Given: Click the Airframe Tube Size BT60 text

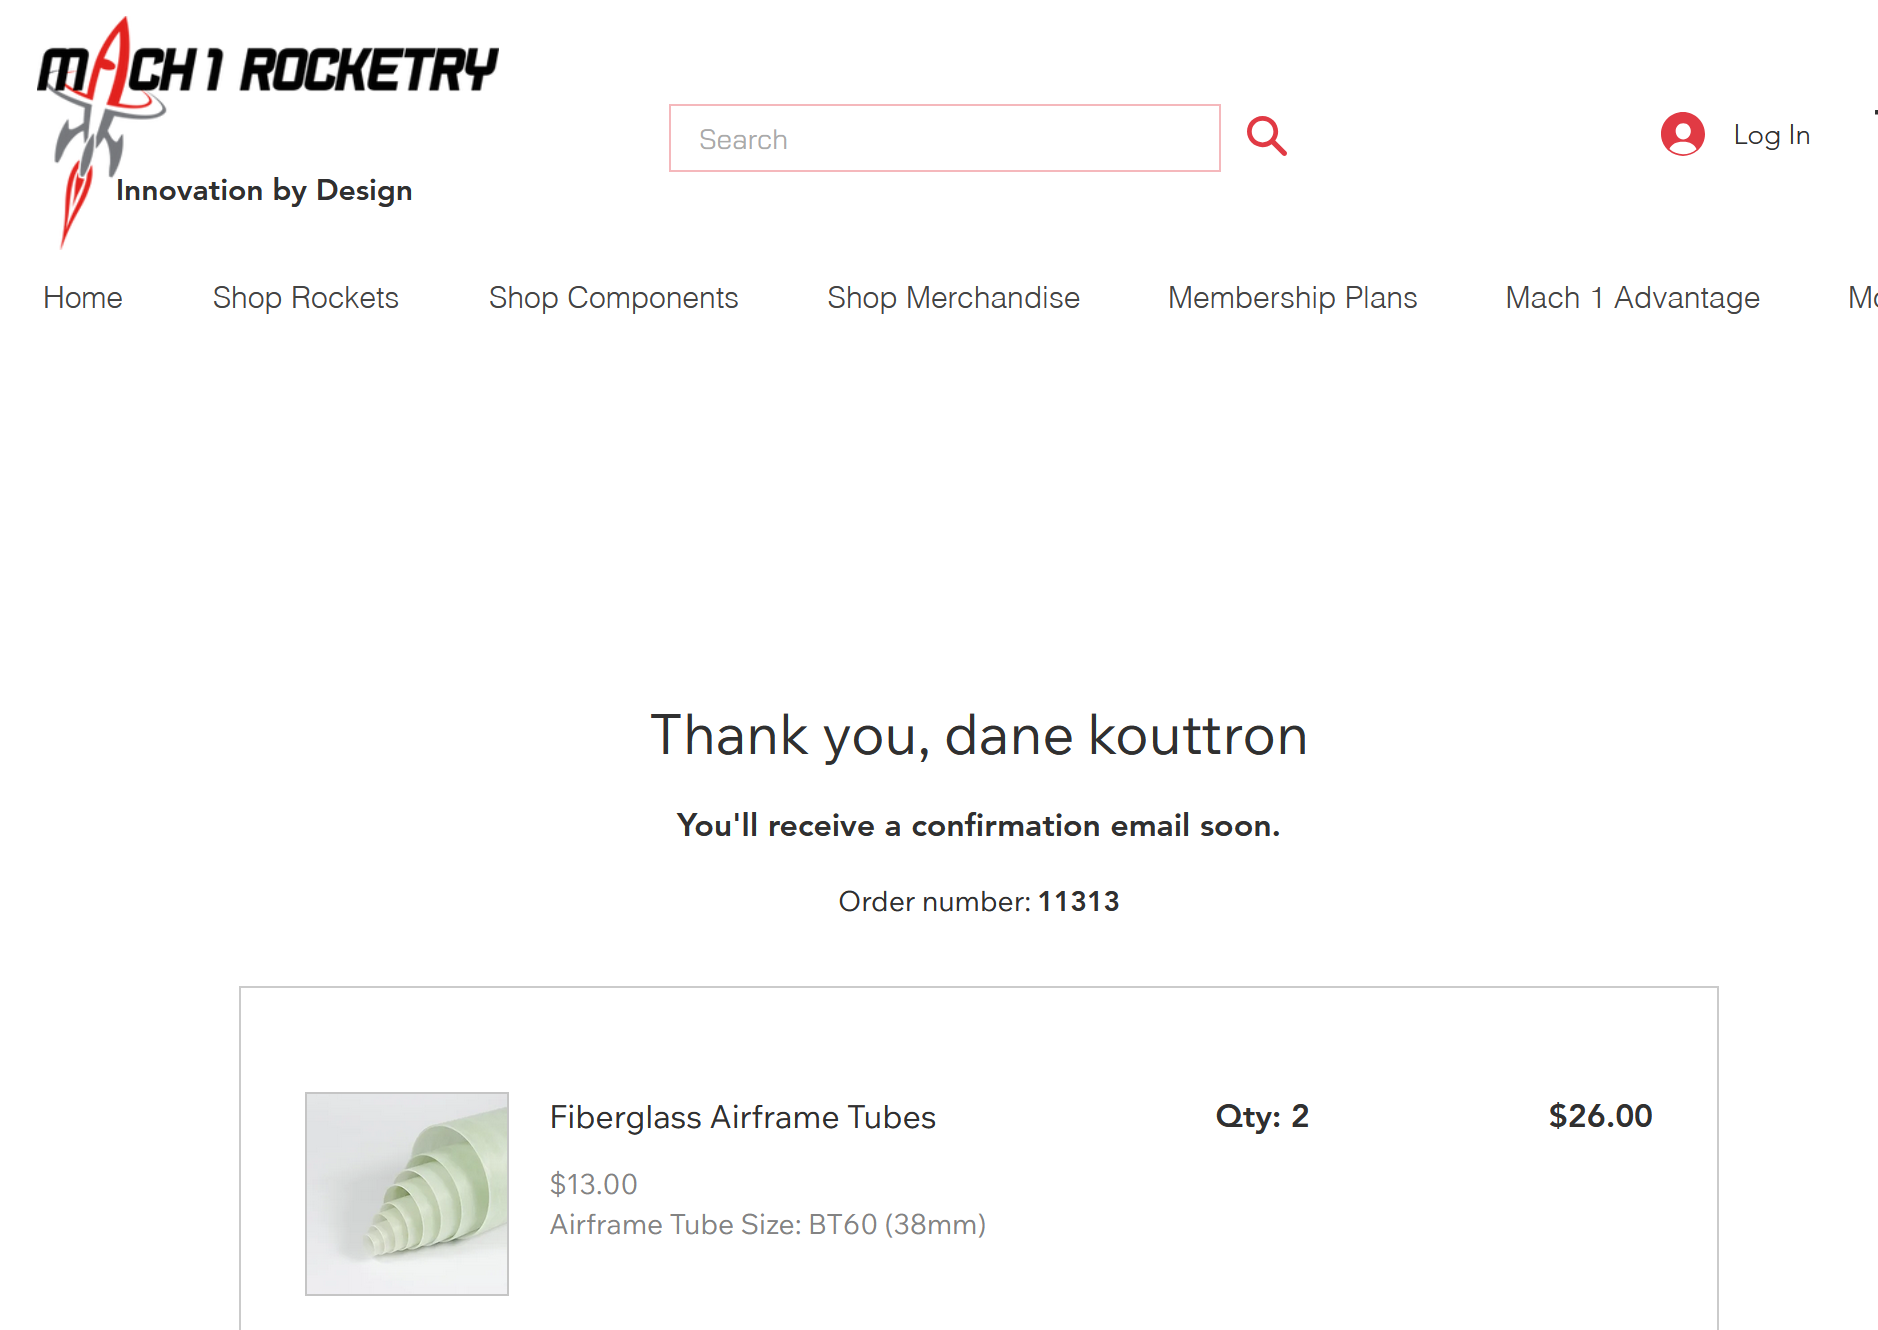Looking at the screenshot, I should 768,1225.
